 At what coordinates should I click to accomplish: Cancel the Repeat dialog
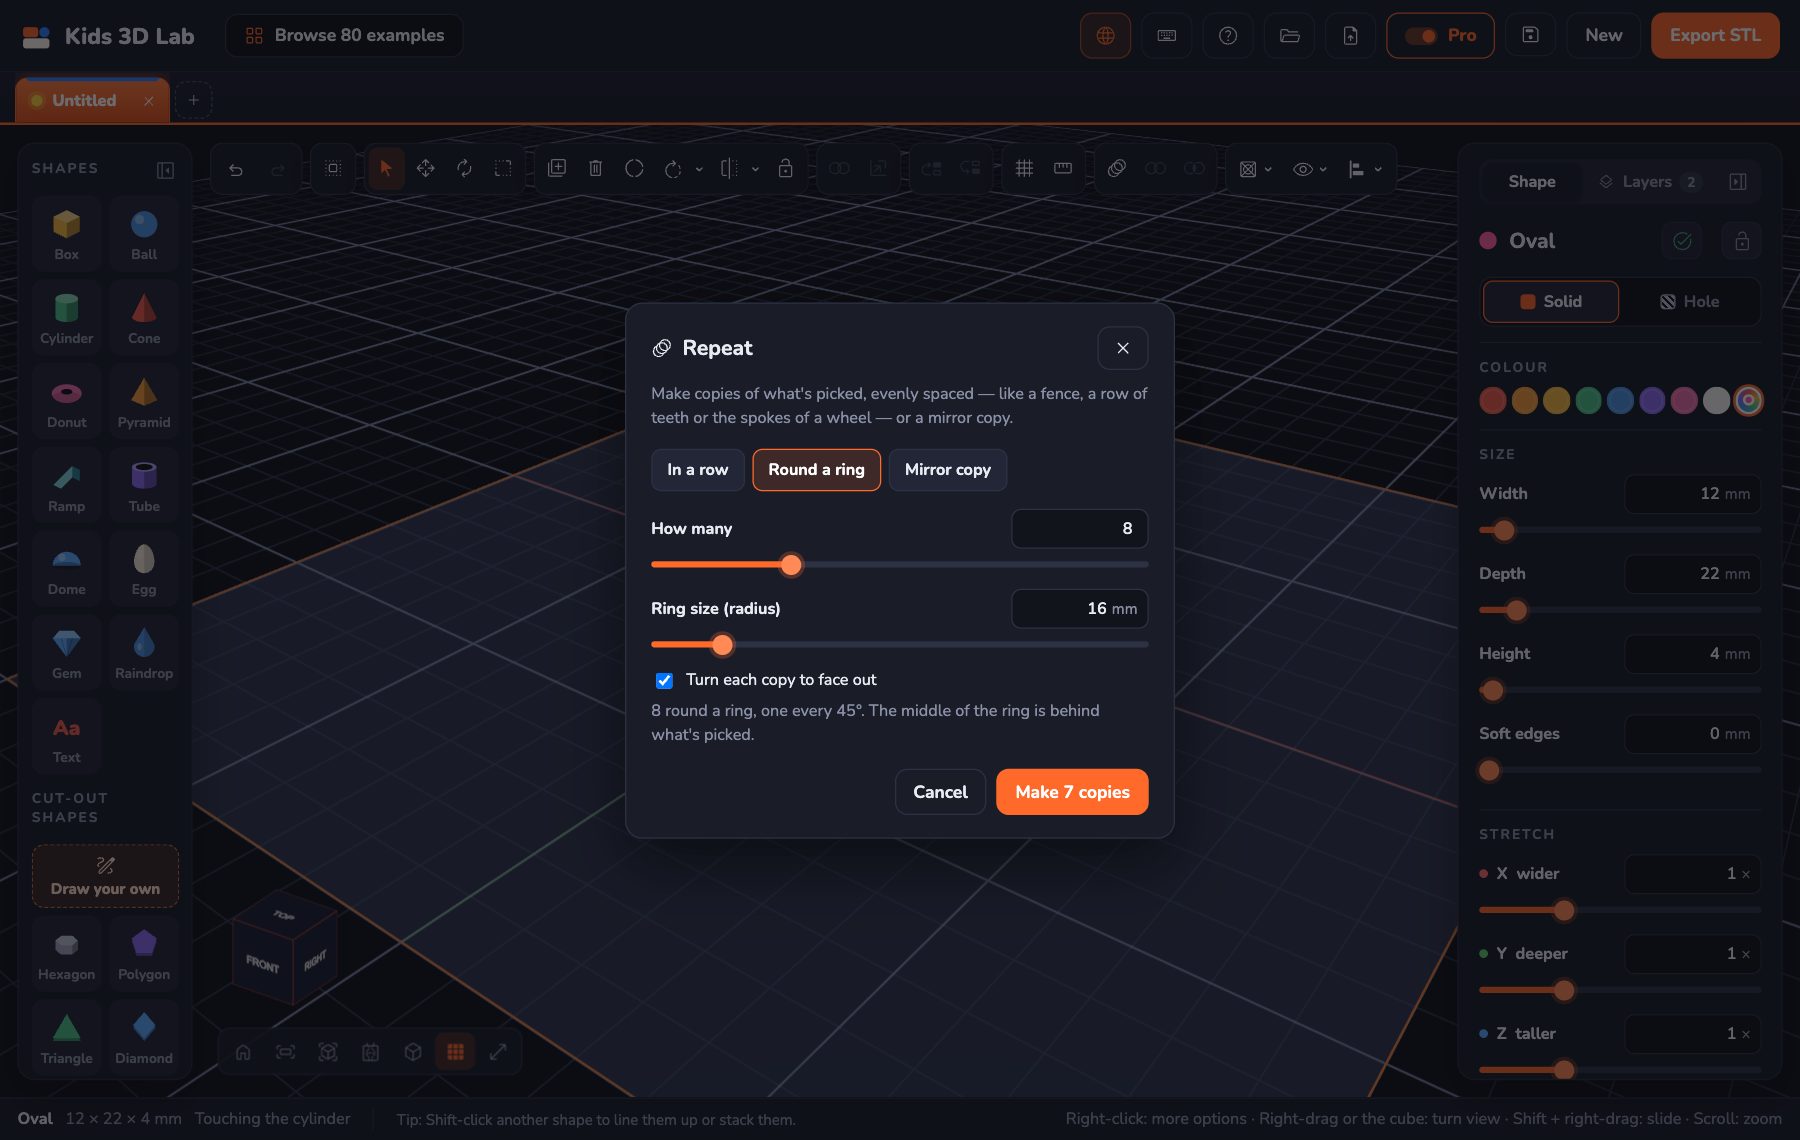[x=940, y=792]
